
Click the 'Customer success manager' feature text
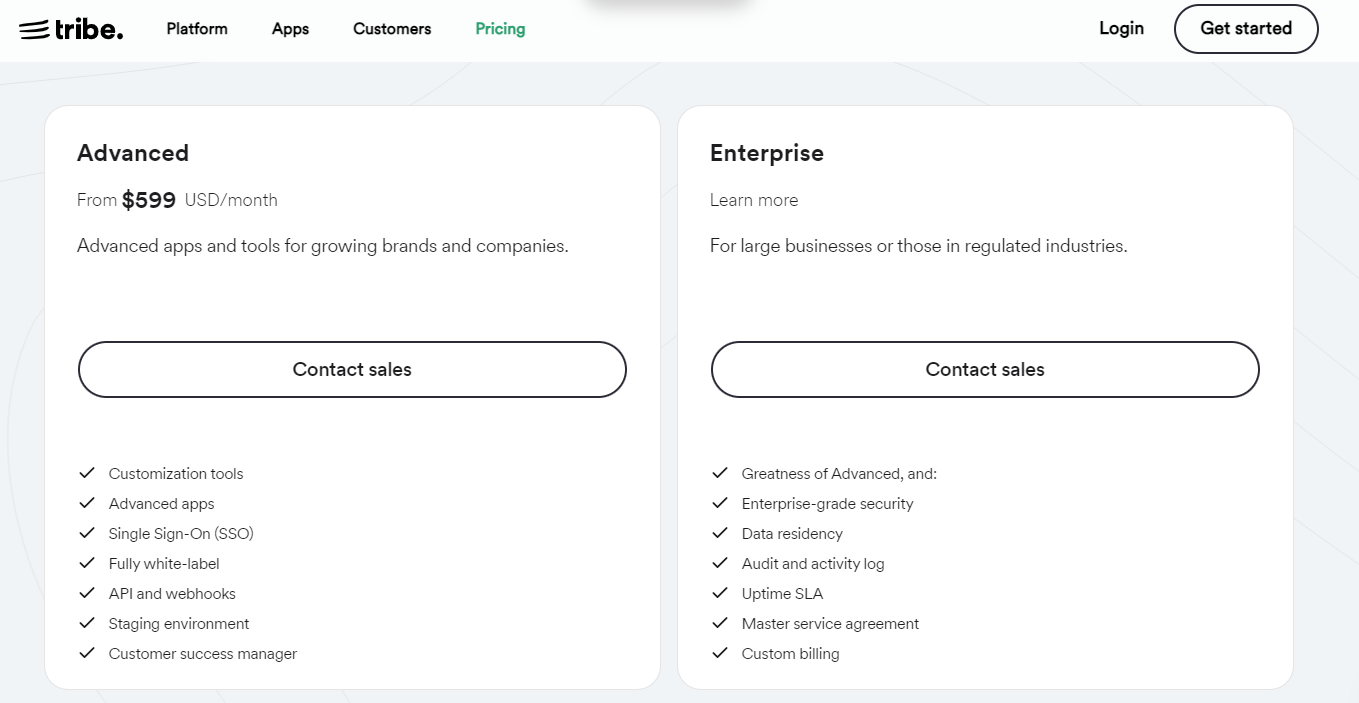coord(203,654)
